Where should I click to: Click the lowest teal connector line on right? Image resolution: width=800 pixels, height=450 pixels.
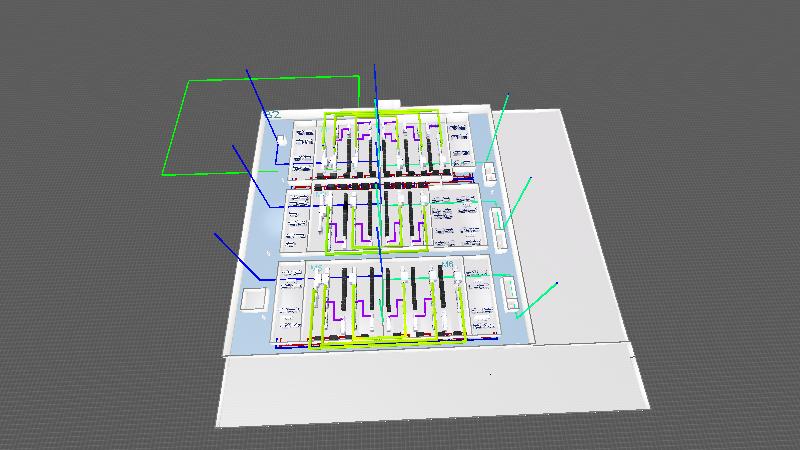[537, 300]
